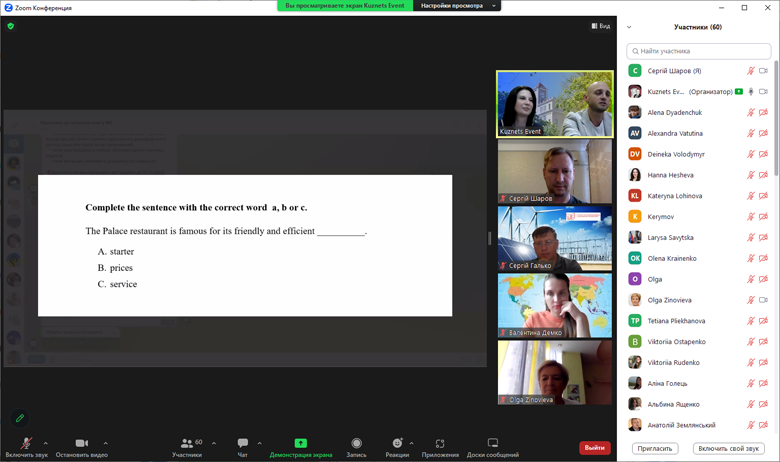Viewport: 780px width, 462px height.
Task: Click answer option A. starter on the slide
Action: (116, 252)
